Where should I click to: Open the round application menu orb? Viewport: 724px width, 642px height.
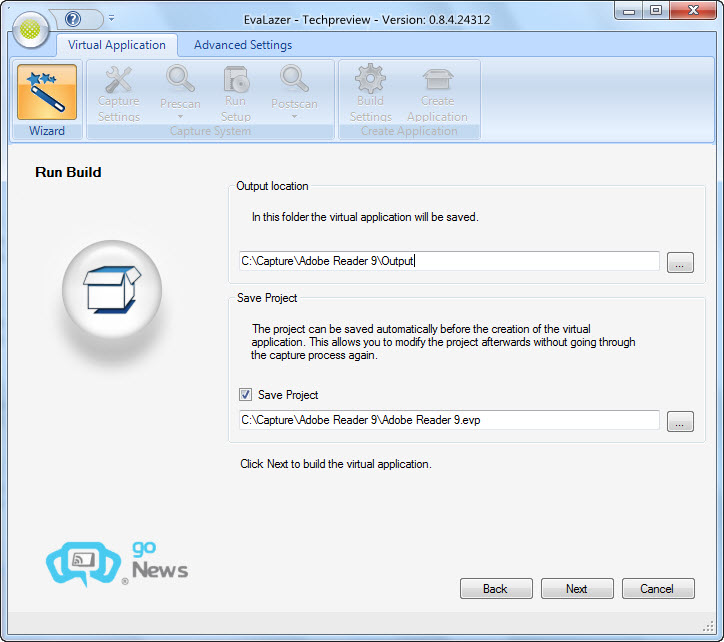[x=30, y=30]
